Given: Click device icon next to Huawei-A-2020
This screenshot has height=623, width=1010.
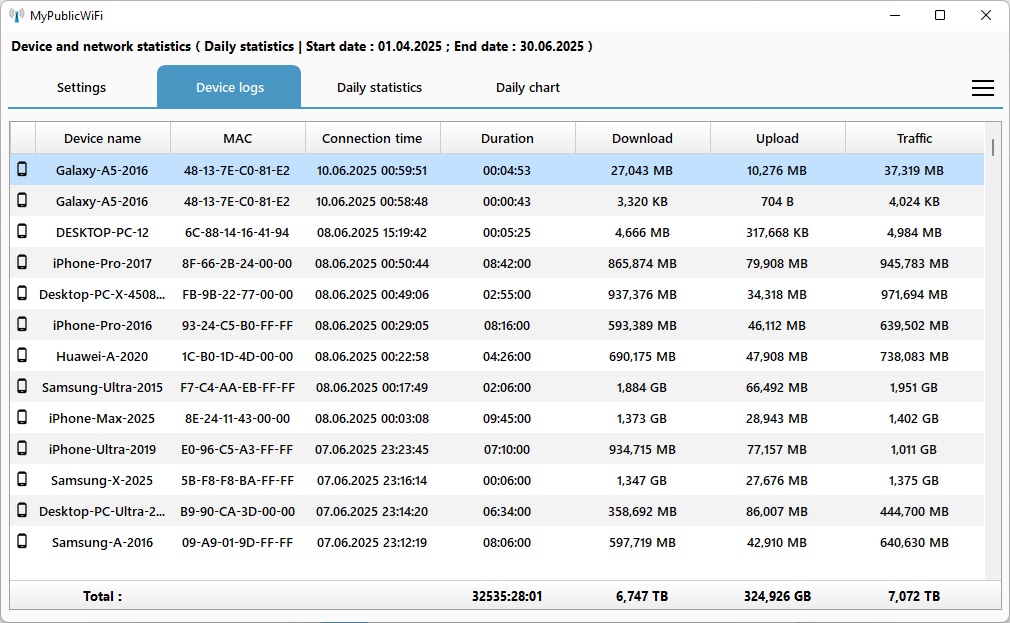Looking at the screenshot, I should click(x=22, y=356).
